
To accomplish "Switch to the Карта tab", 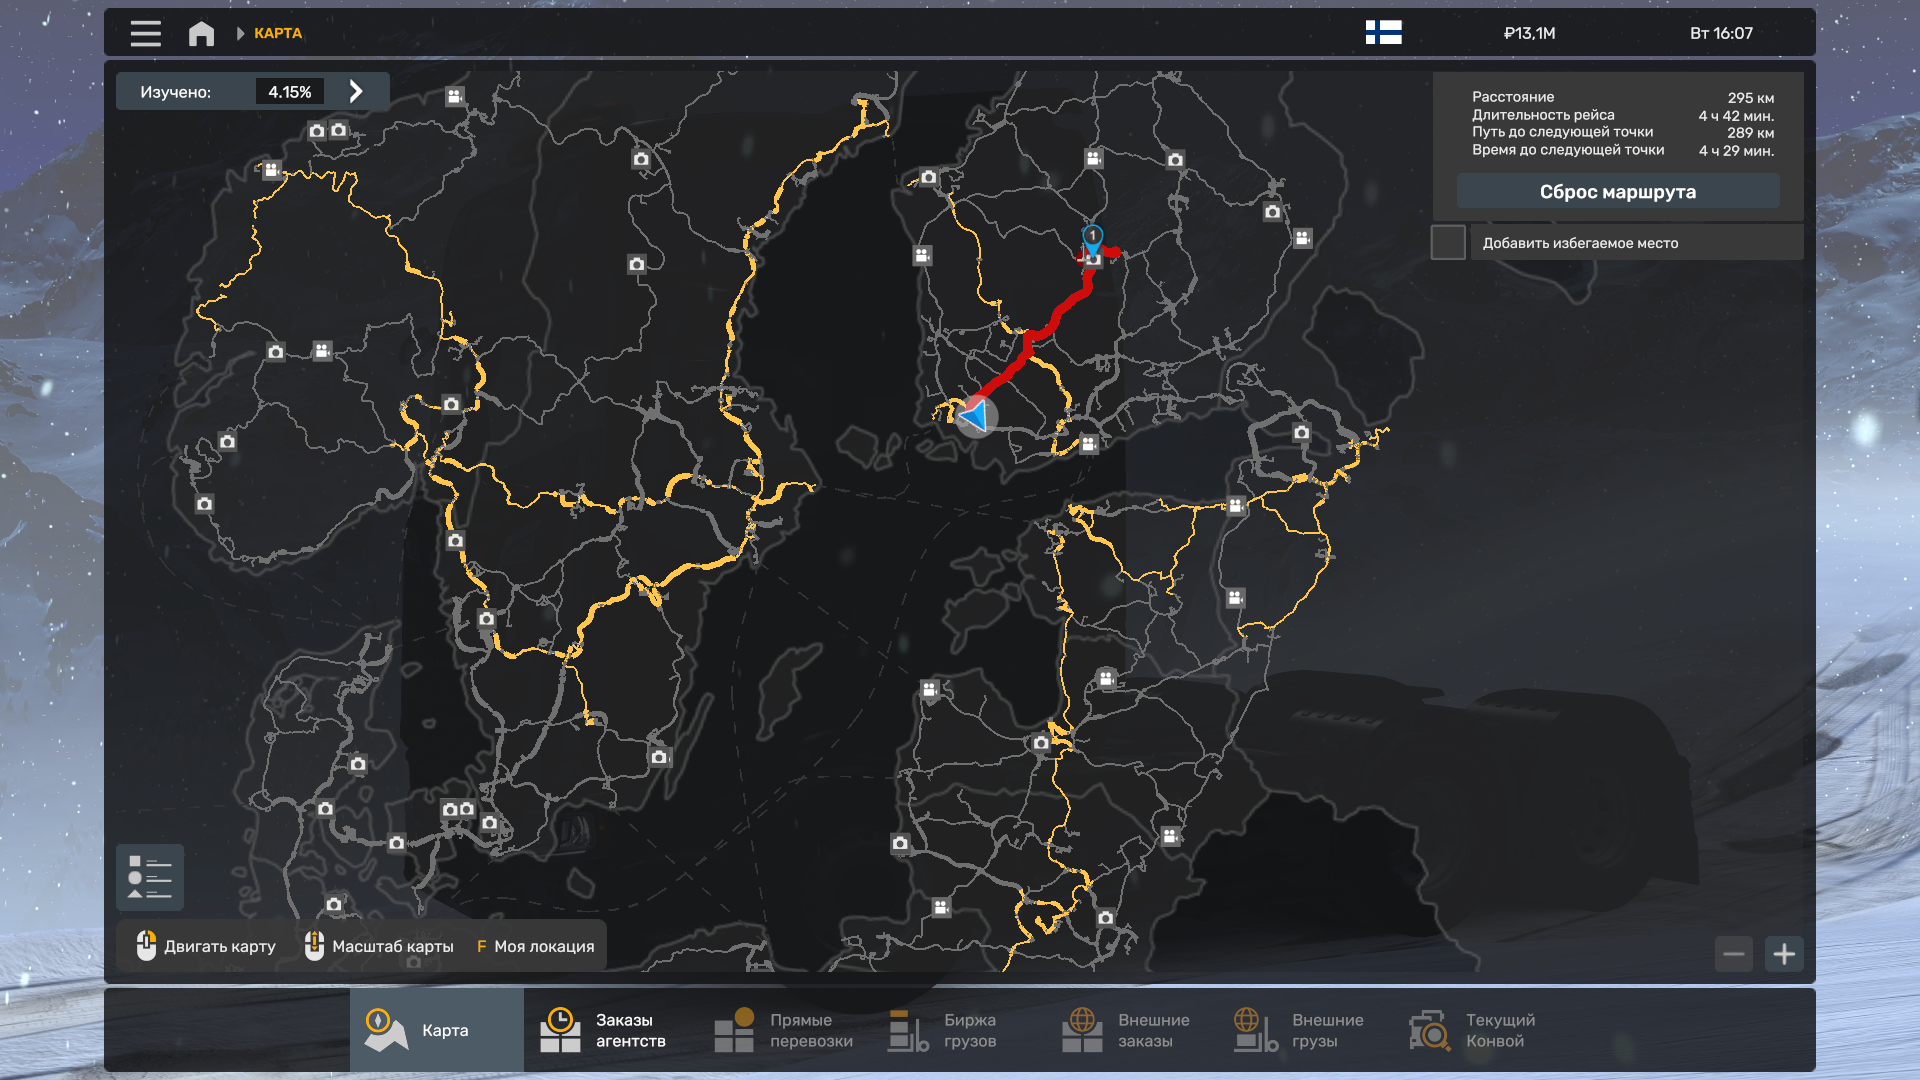I will pos(436,1030).
